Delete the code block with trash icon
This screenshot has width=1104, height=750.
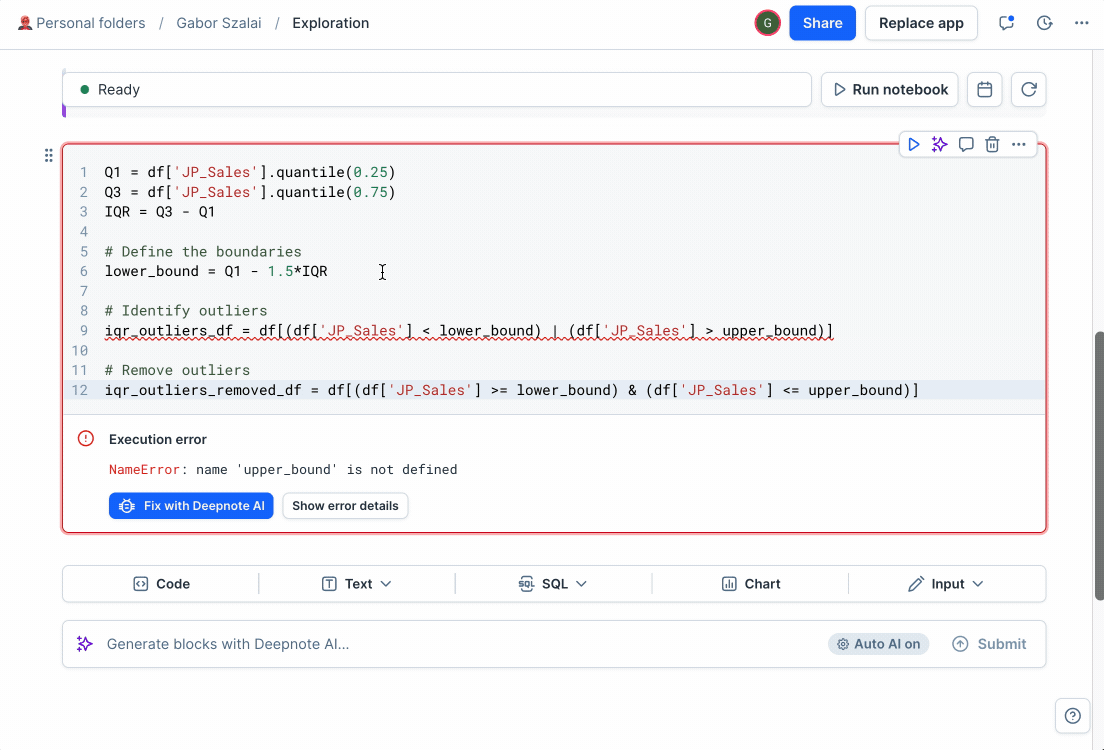(x=992, y=144)
